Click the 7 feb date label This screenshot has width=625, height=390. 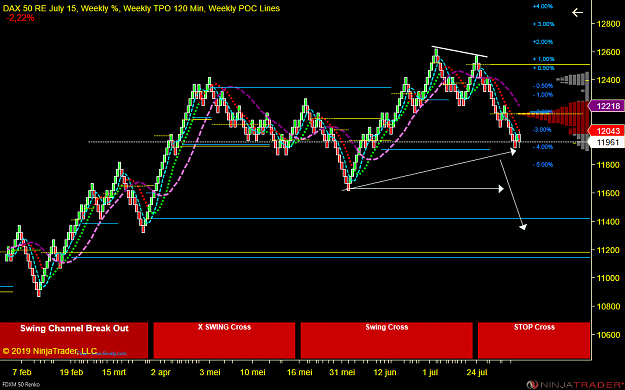click(x=22, y=372)
